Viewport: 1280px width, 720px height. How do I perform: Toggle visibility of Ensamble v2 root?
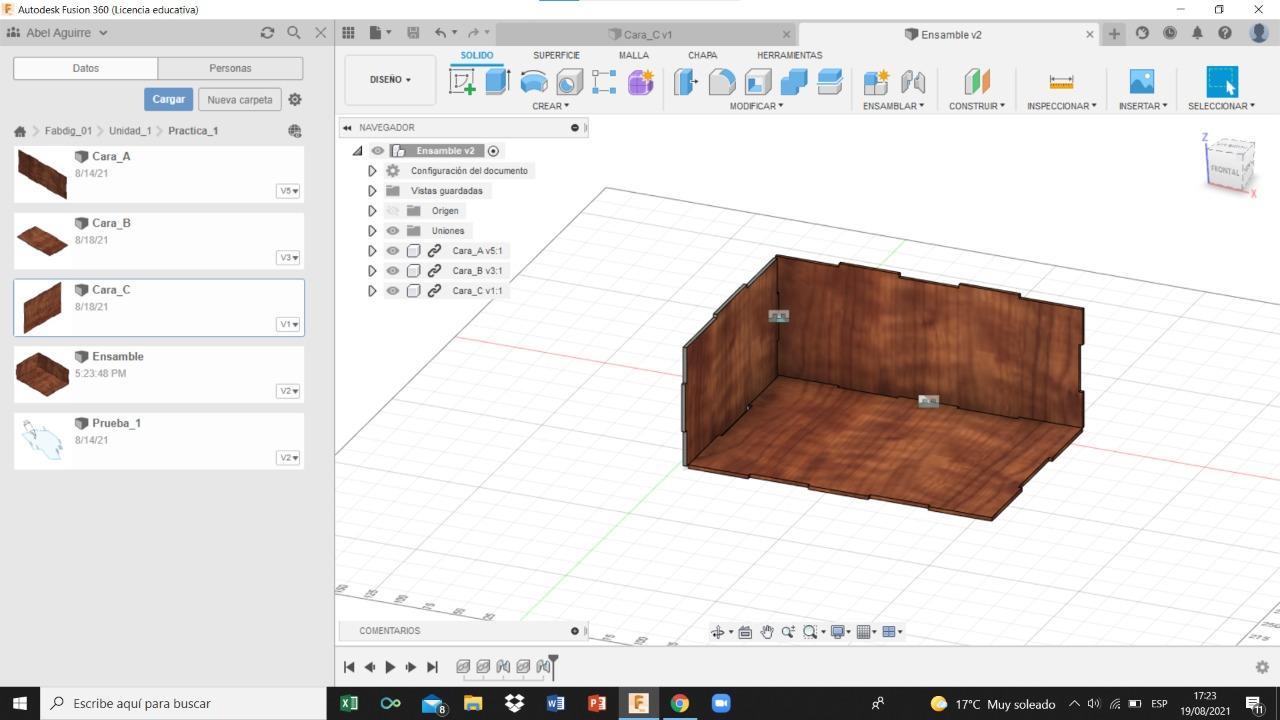pyautogui.click(x=378, y=151)
